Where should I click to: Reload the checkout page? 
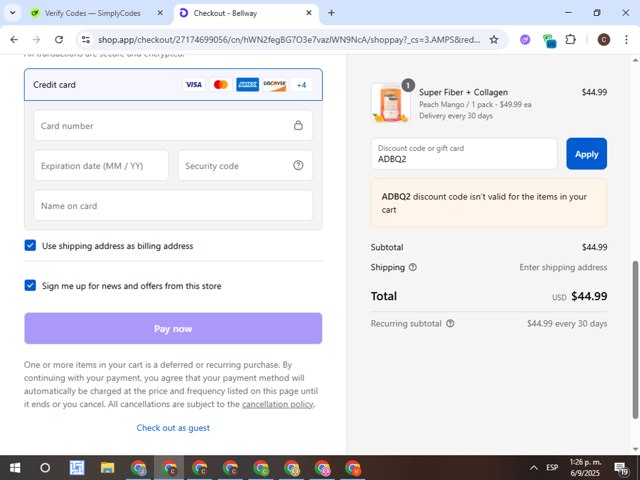[x=59, y=40]
